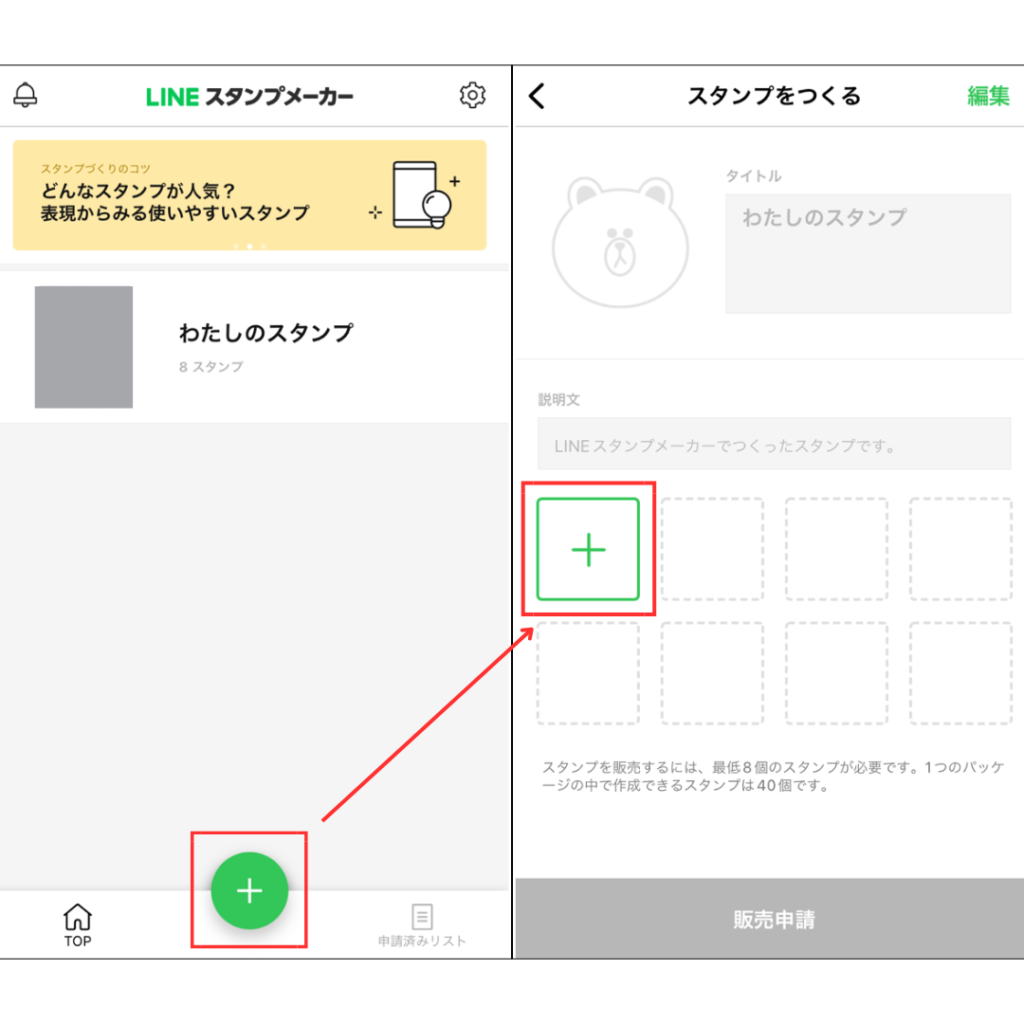Go back with the left chevron arrow
Image resolution: width=1024 pixels, height=1024 pixels.
point(537,96)
